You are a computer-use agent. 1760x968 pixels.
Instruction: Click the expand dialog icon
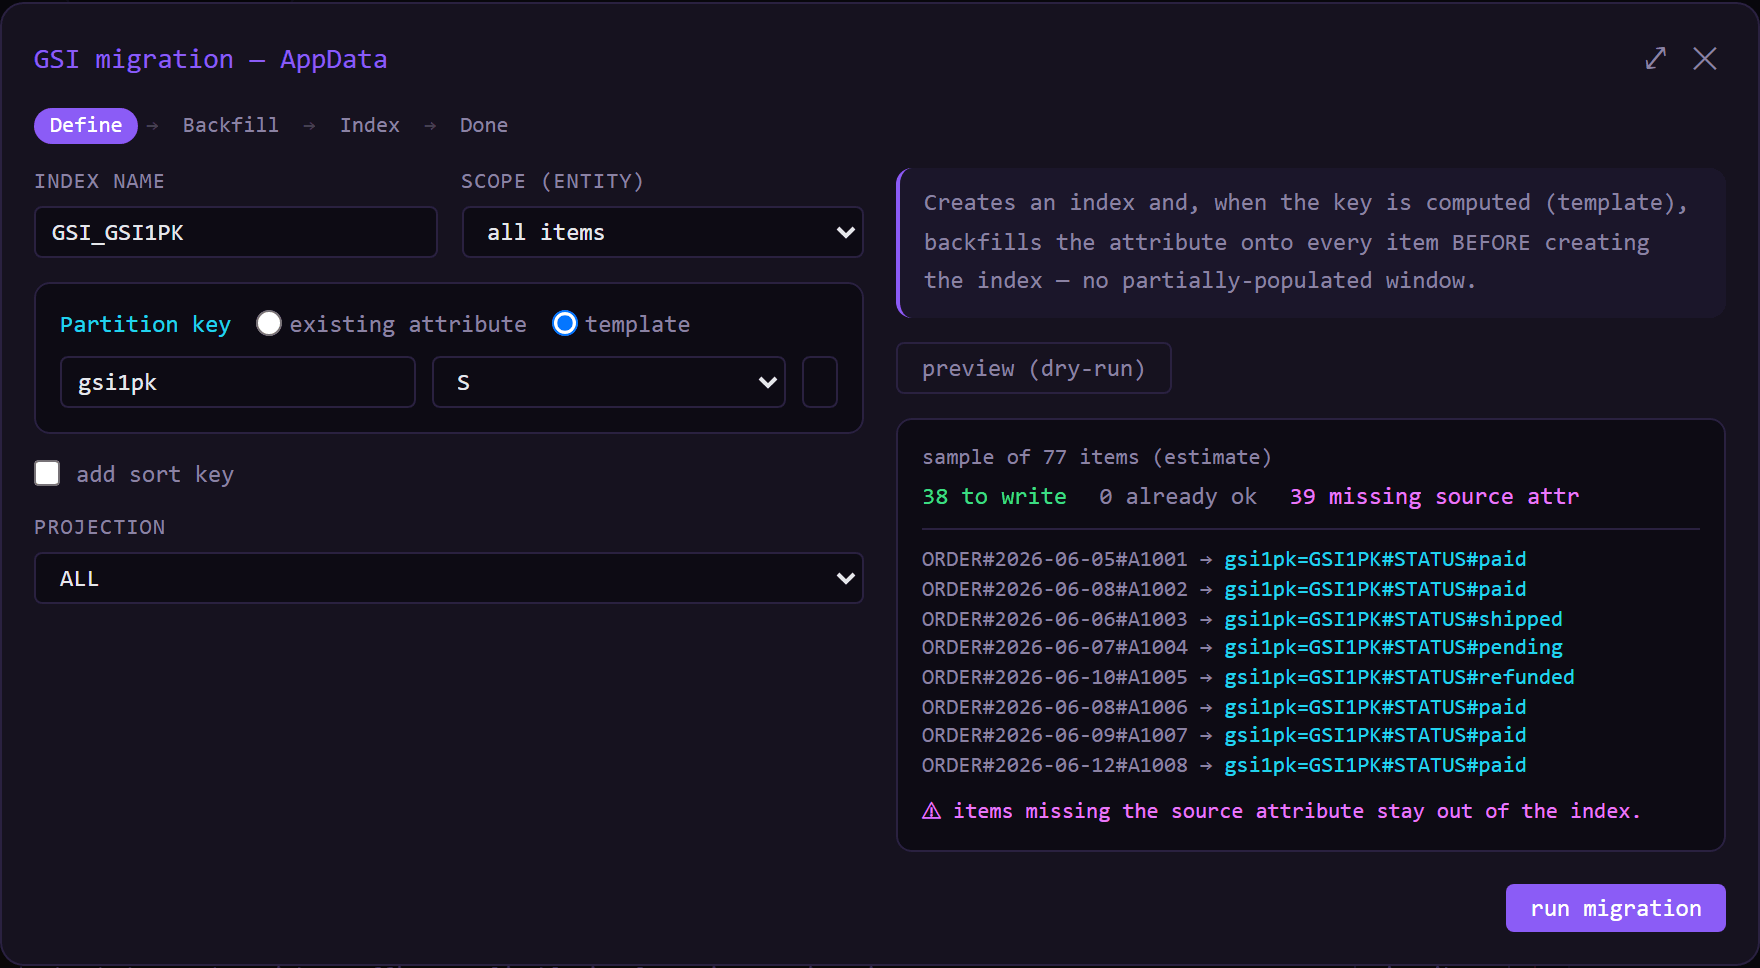(x=1656, y=58)
